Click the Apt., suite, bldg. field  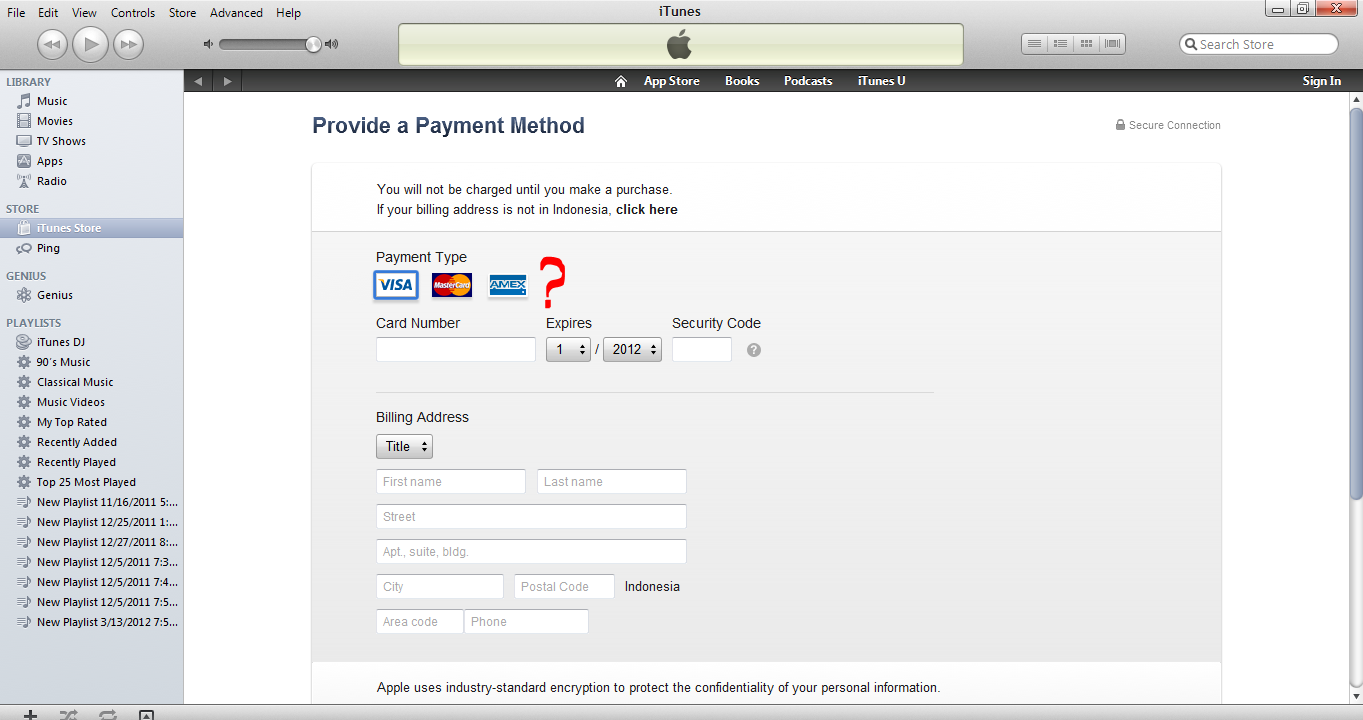531,552
